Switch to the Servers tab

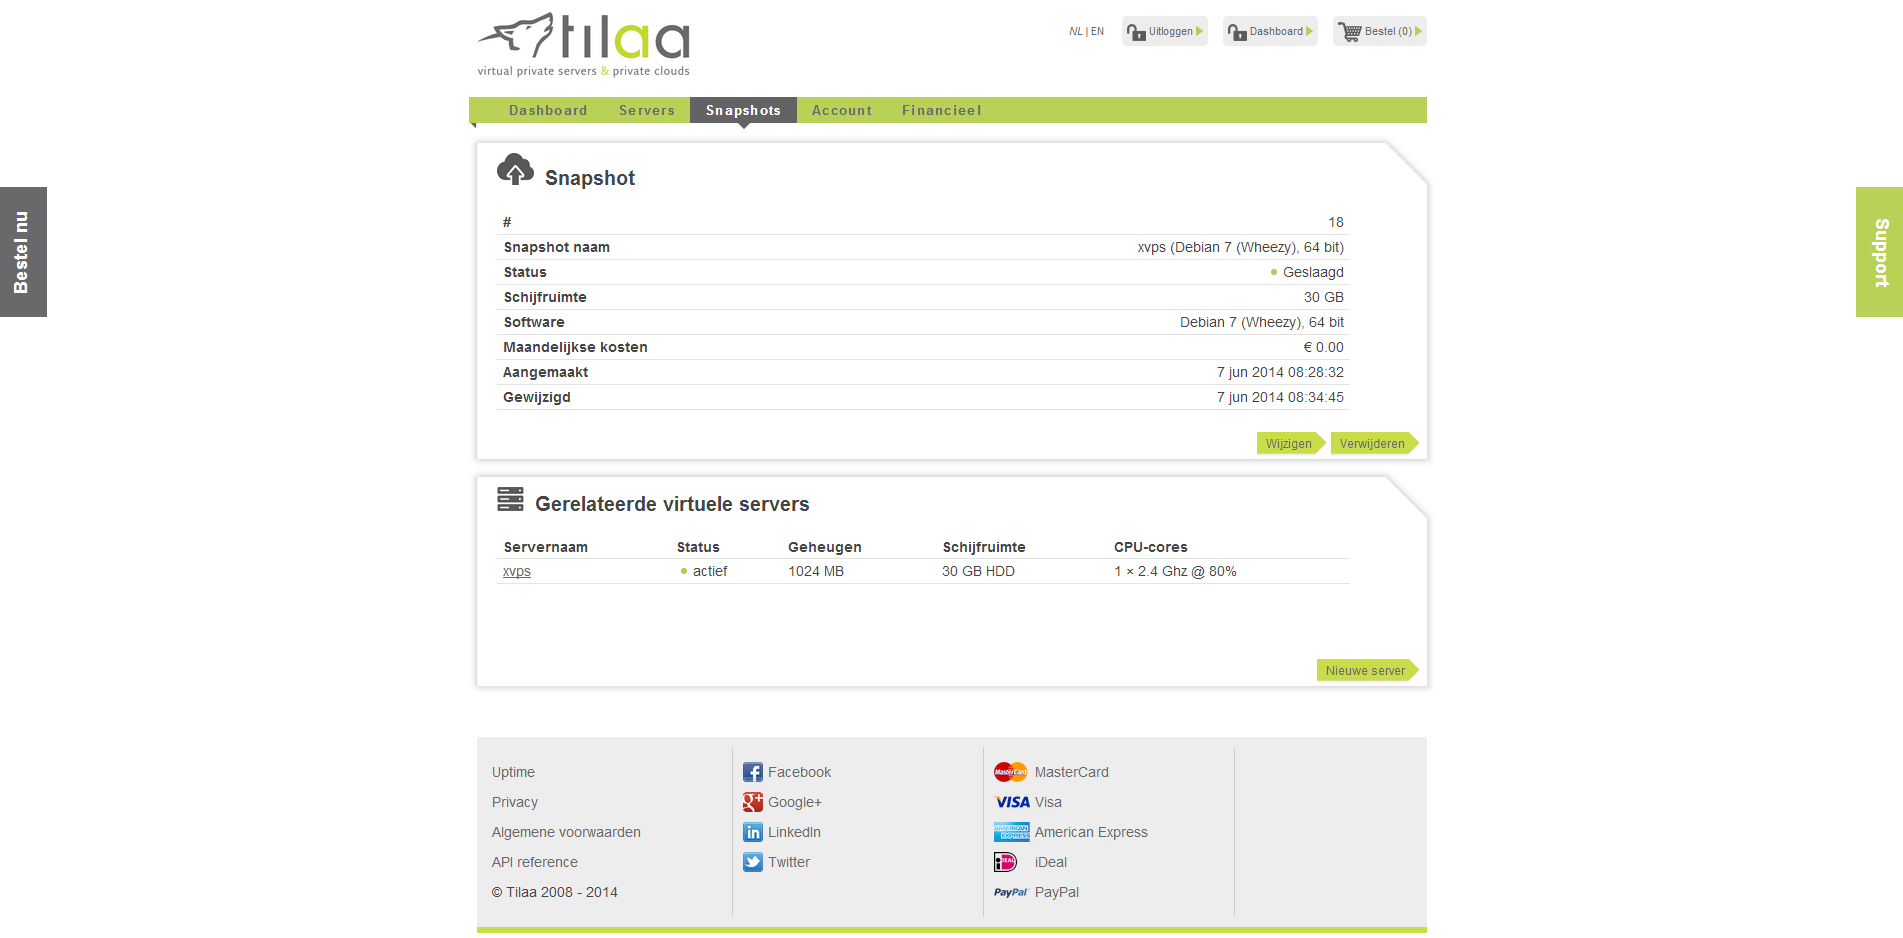tap(646, 110)
